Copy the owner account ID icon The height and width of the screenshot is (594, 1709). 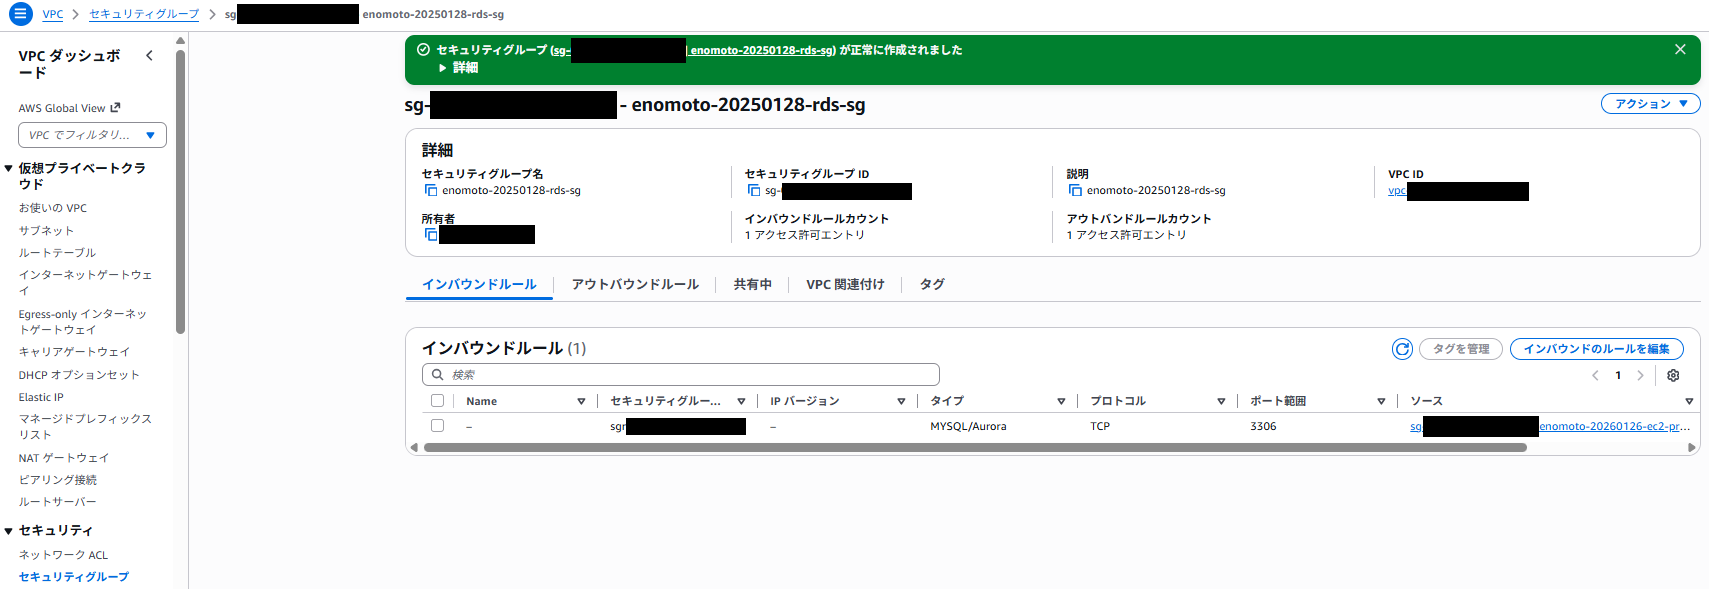pos(431,235)
